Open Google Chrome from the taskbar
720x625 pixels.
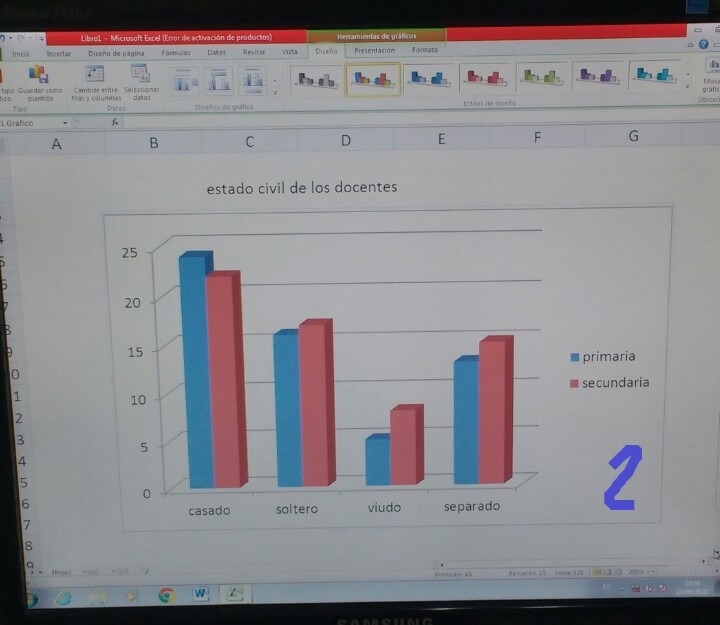point(166,595)
